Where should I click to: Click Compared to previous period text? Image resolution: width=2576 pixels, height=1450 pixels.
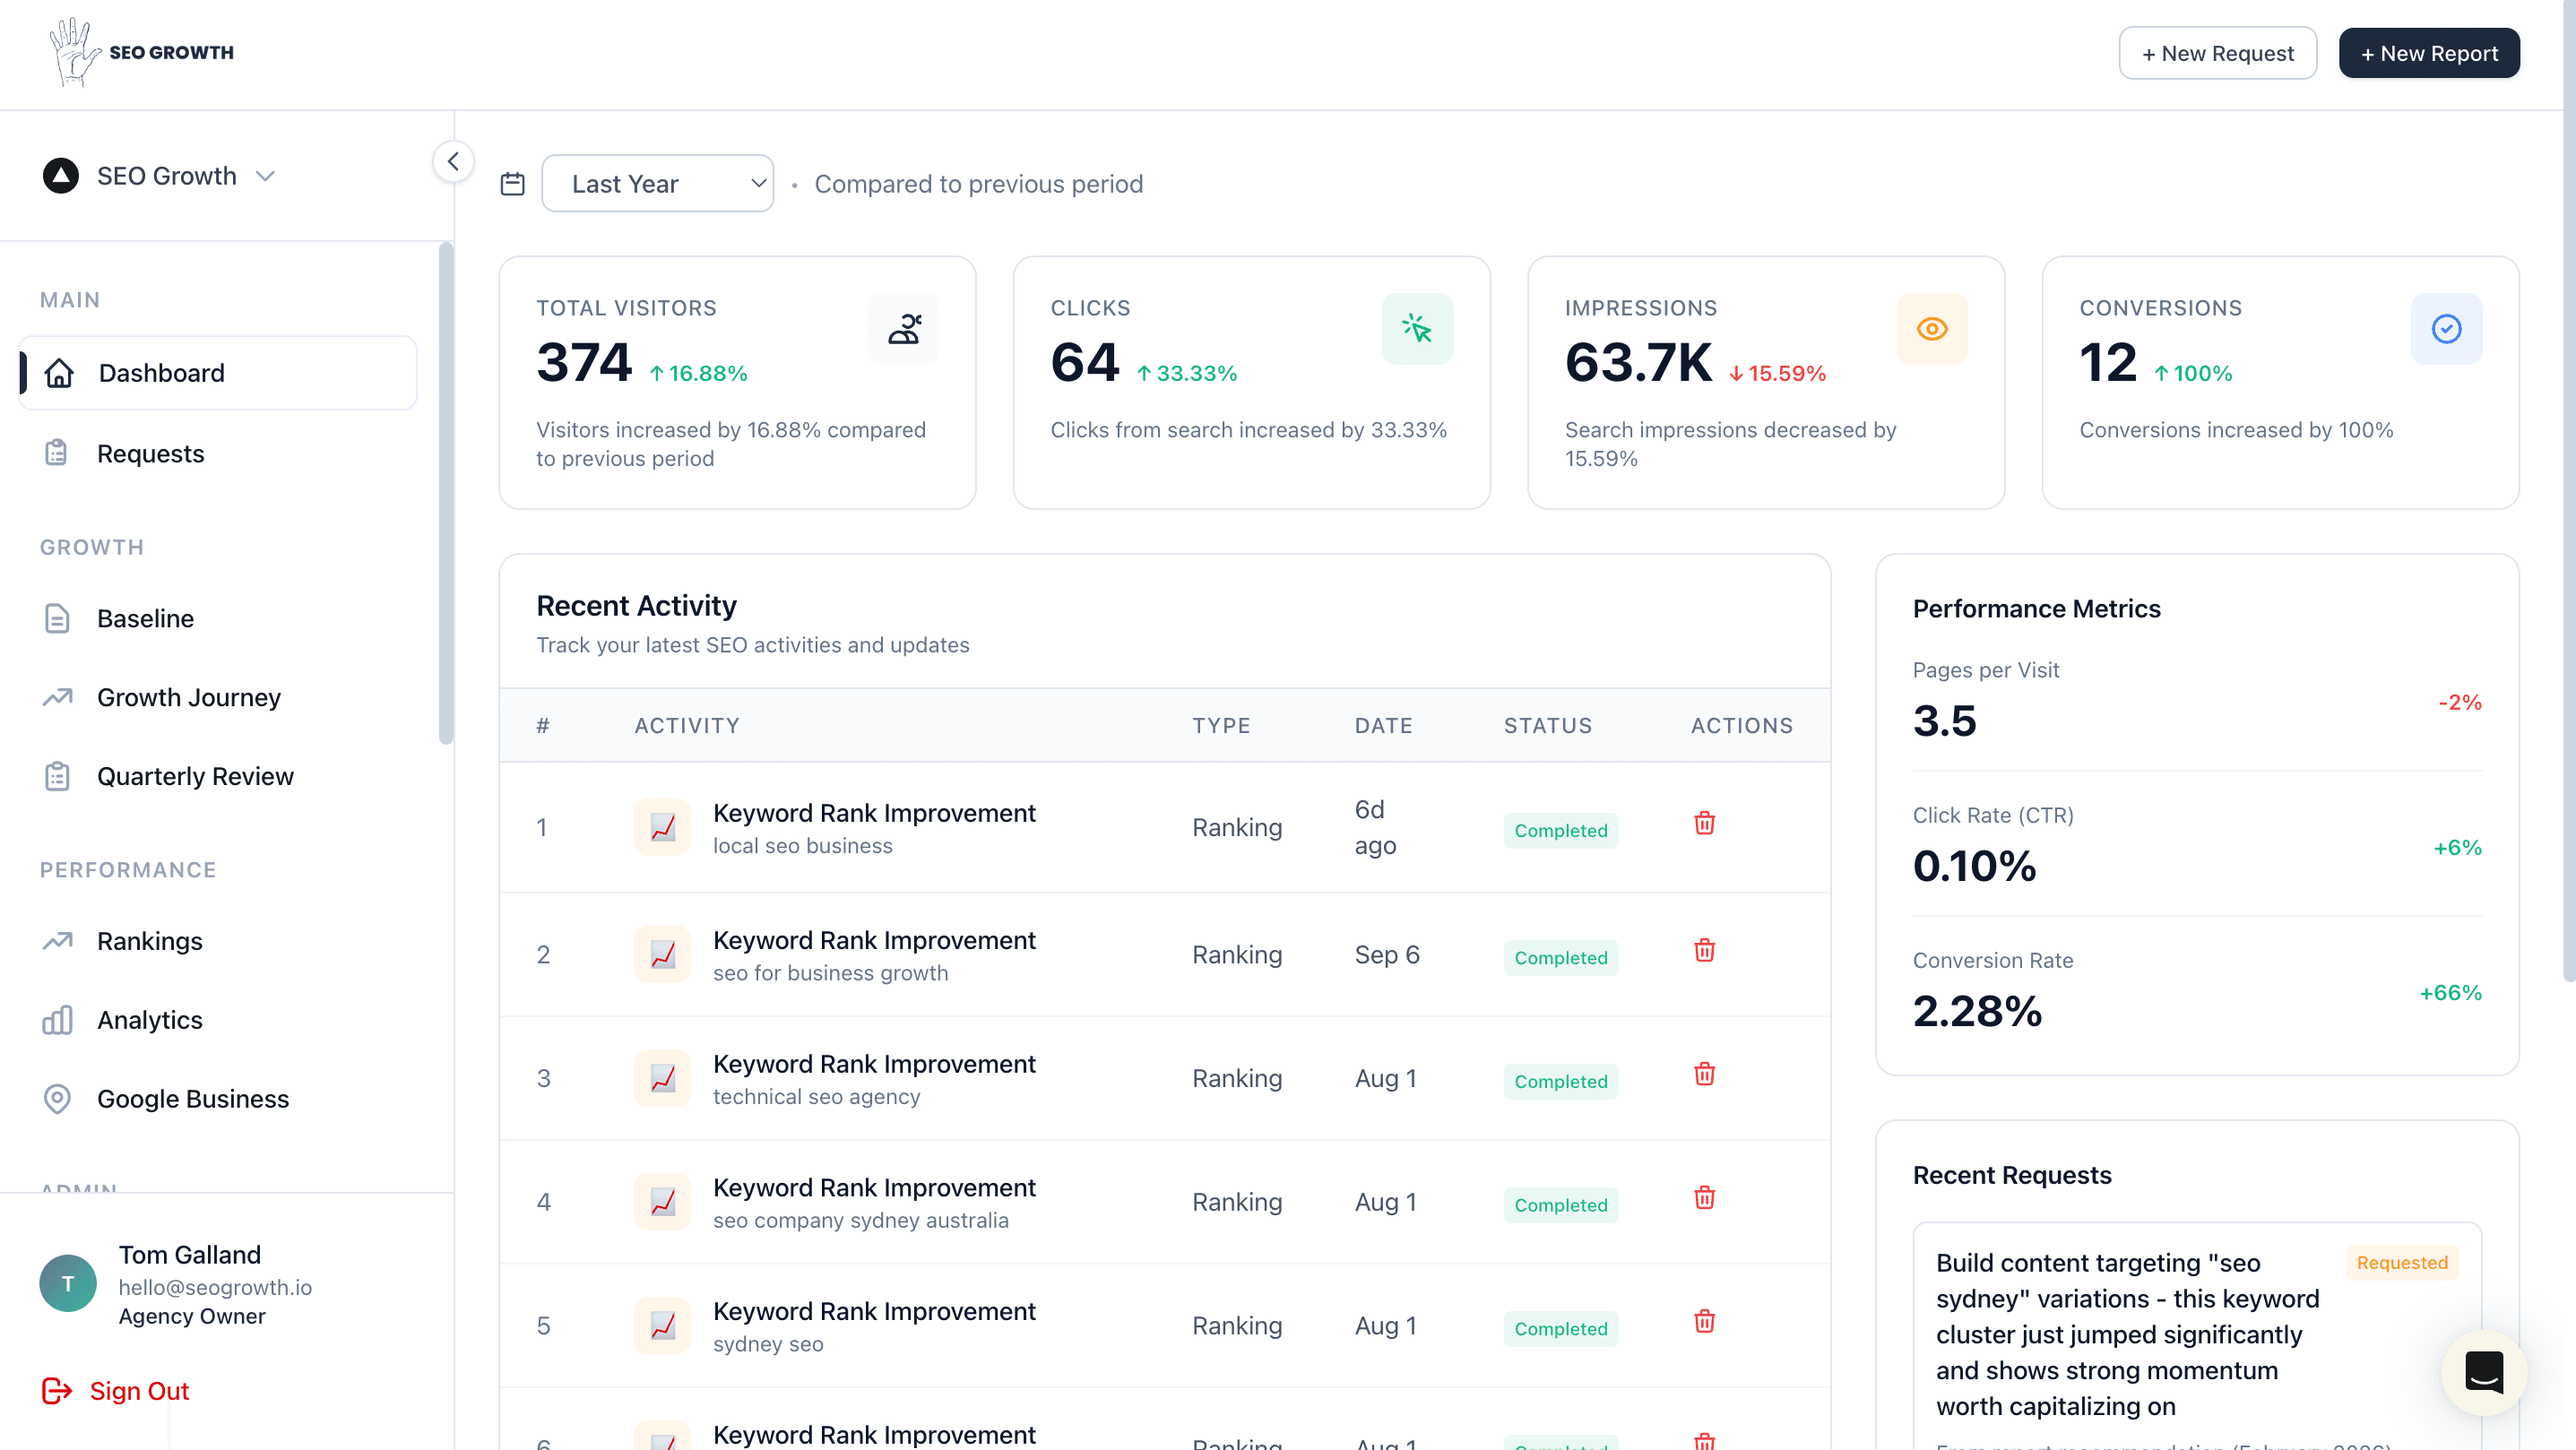point(978,184)
